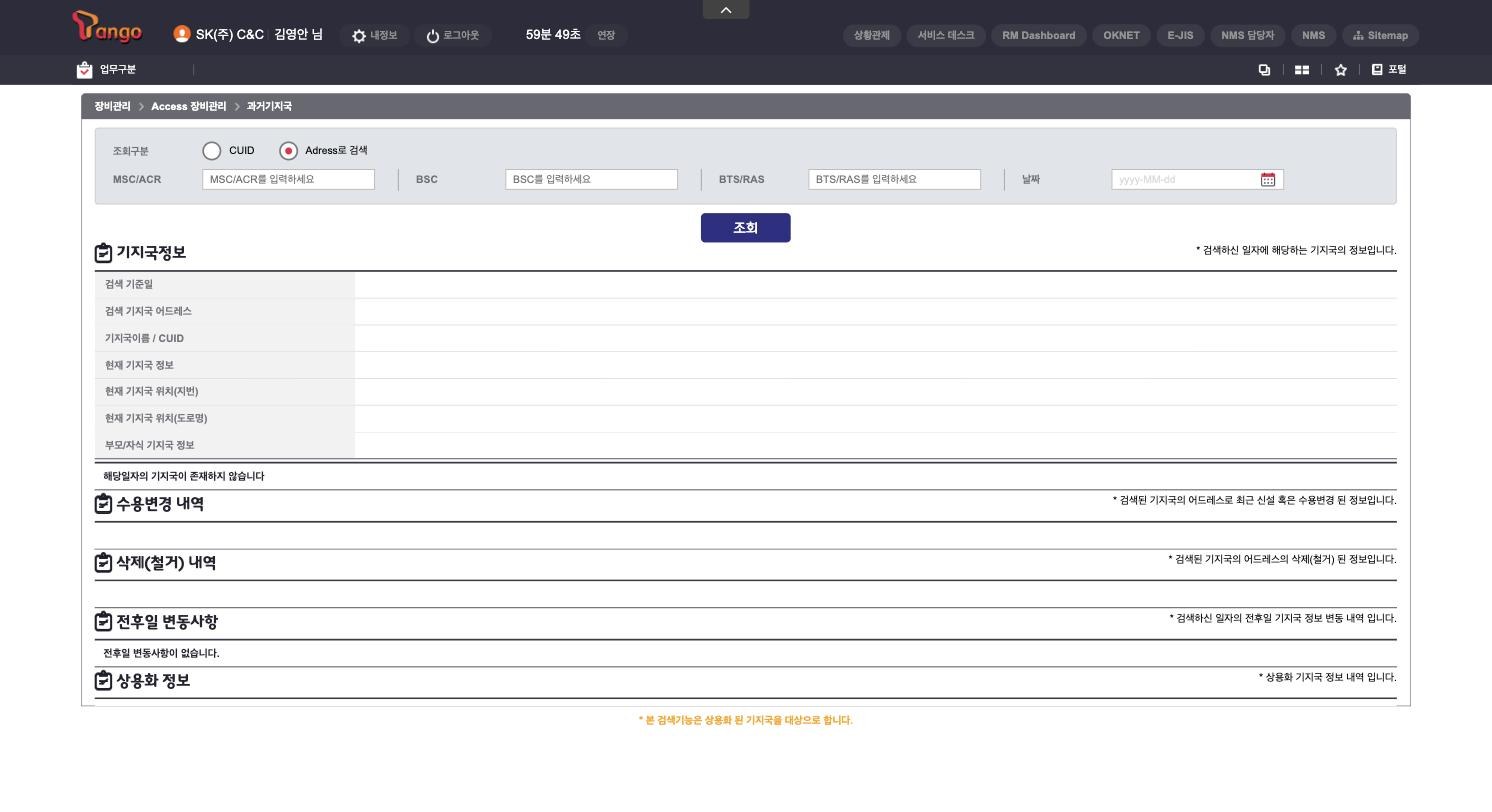Click the favorites star icon

click(1340, 70)
